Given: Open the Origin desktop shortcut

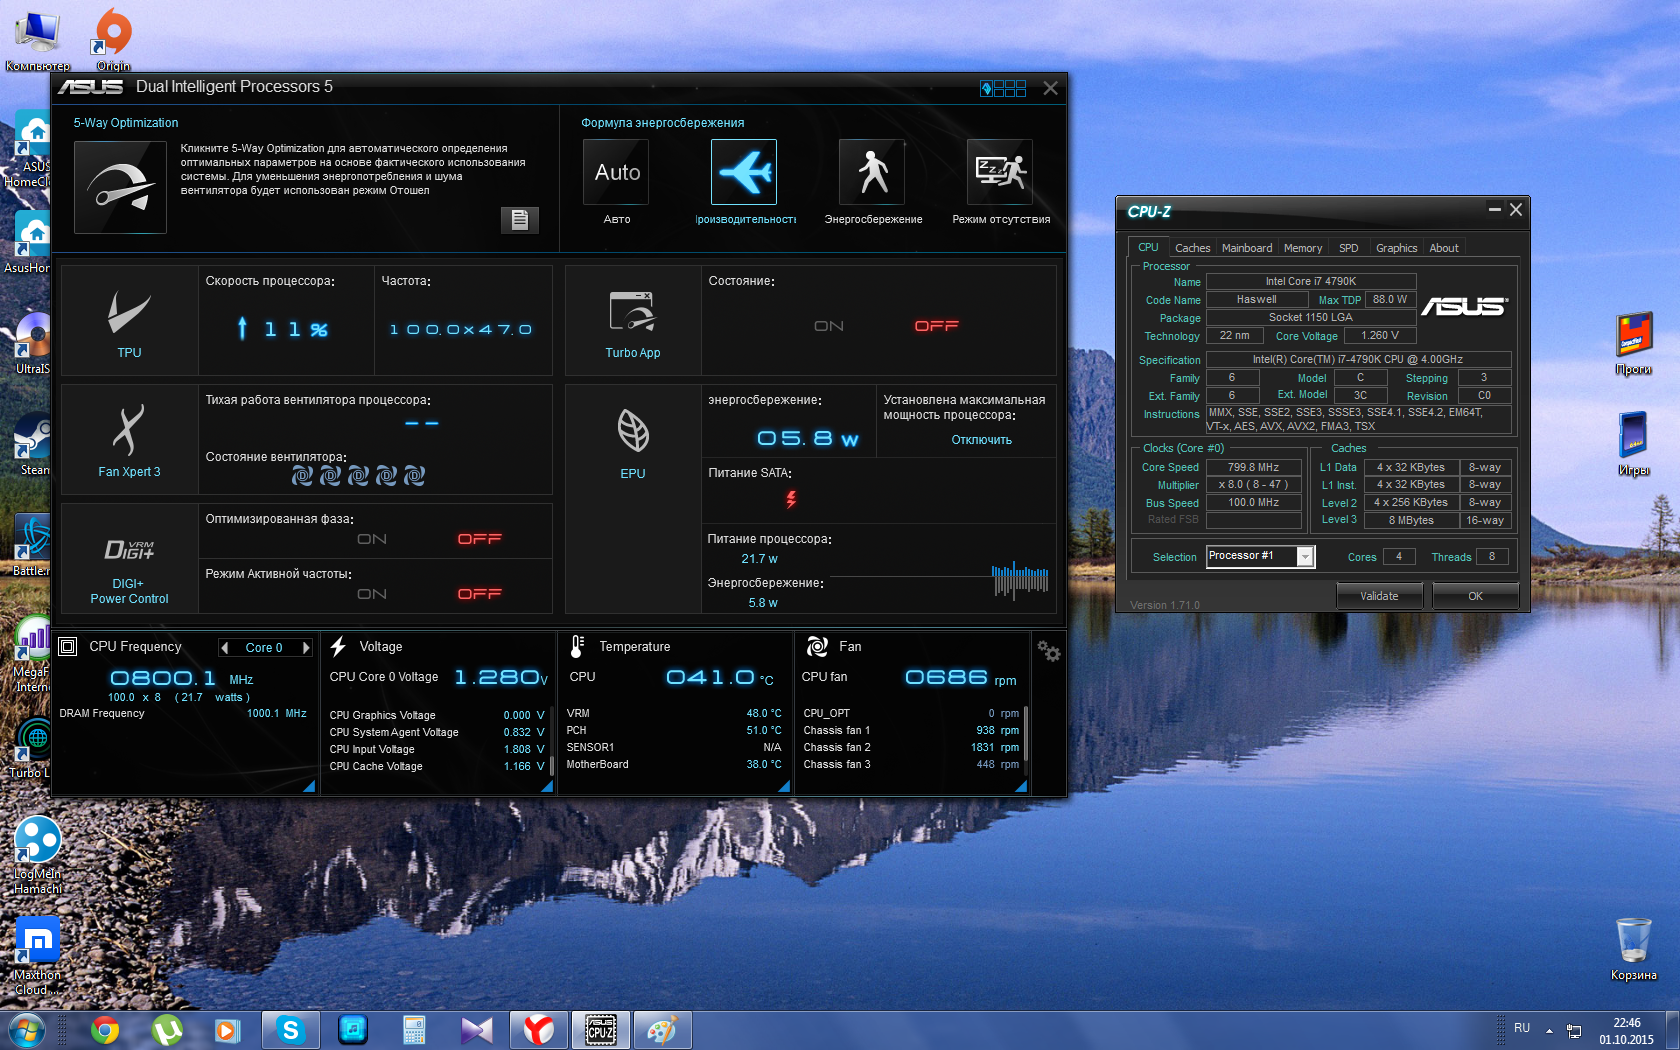Looking at the screenshot, I should tap(113, 38).
